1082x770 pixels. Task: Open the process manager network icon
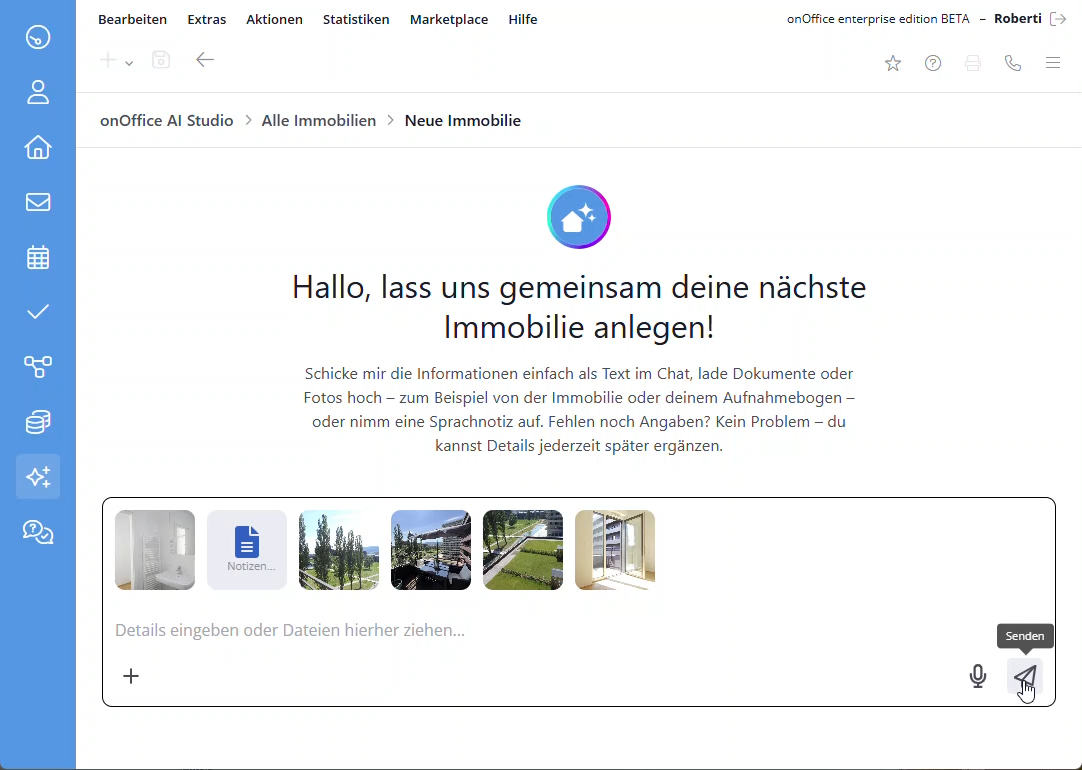pyautogui.click(x=37, y=367)
